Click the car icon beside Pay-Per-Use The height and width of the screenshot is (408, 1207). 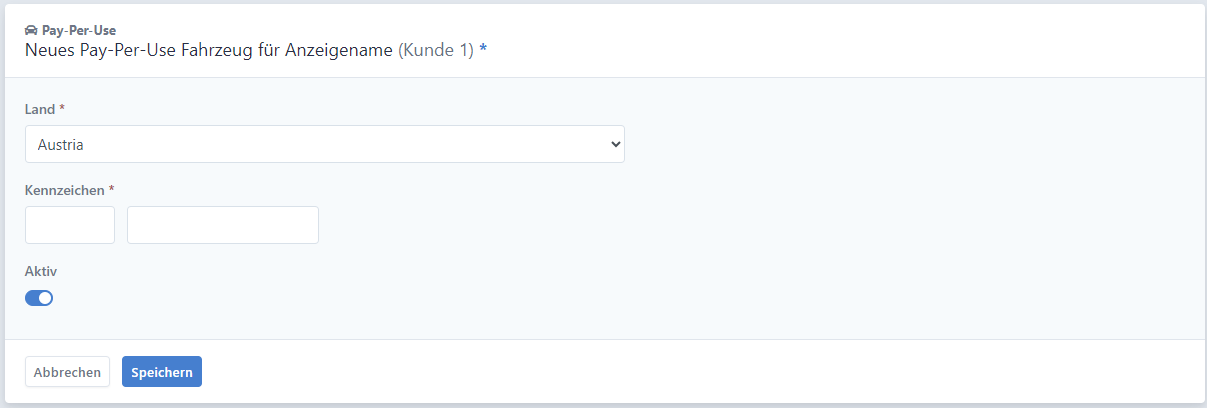[31, 31]
